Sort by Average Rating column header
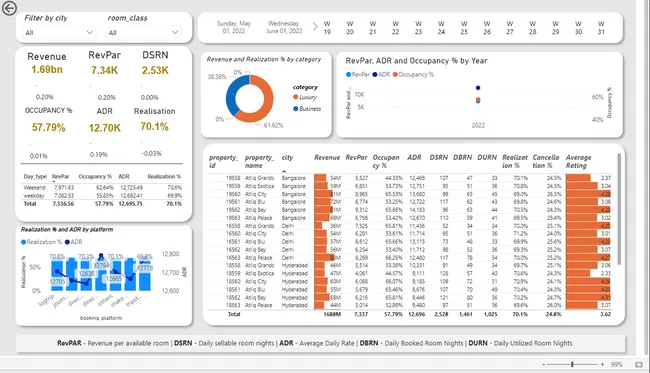This screenshot has height=373, width=650. click(578, 161)
